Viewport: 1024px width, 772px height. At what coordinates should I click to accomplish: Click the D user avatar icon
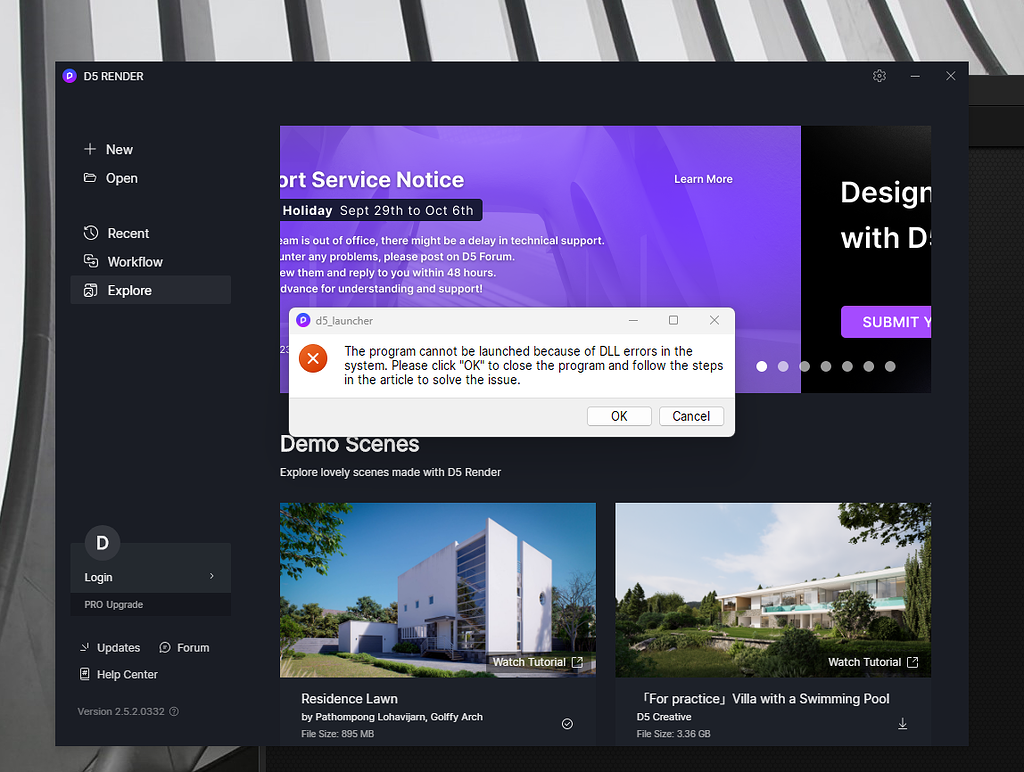[102, 543]
